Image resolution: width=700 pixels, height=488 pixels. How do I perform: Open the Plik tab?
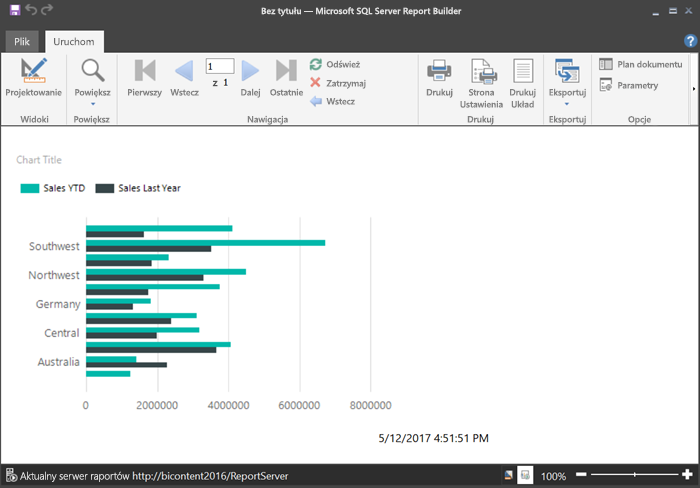tap(22, 42)
